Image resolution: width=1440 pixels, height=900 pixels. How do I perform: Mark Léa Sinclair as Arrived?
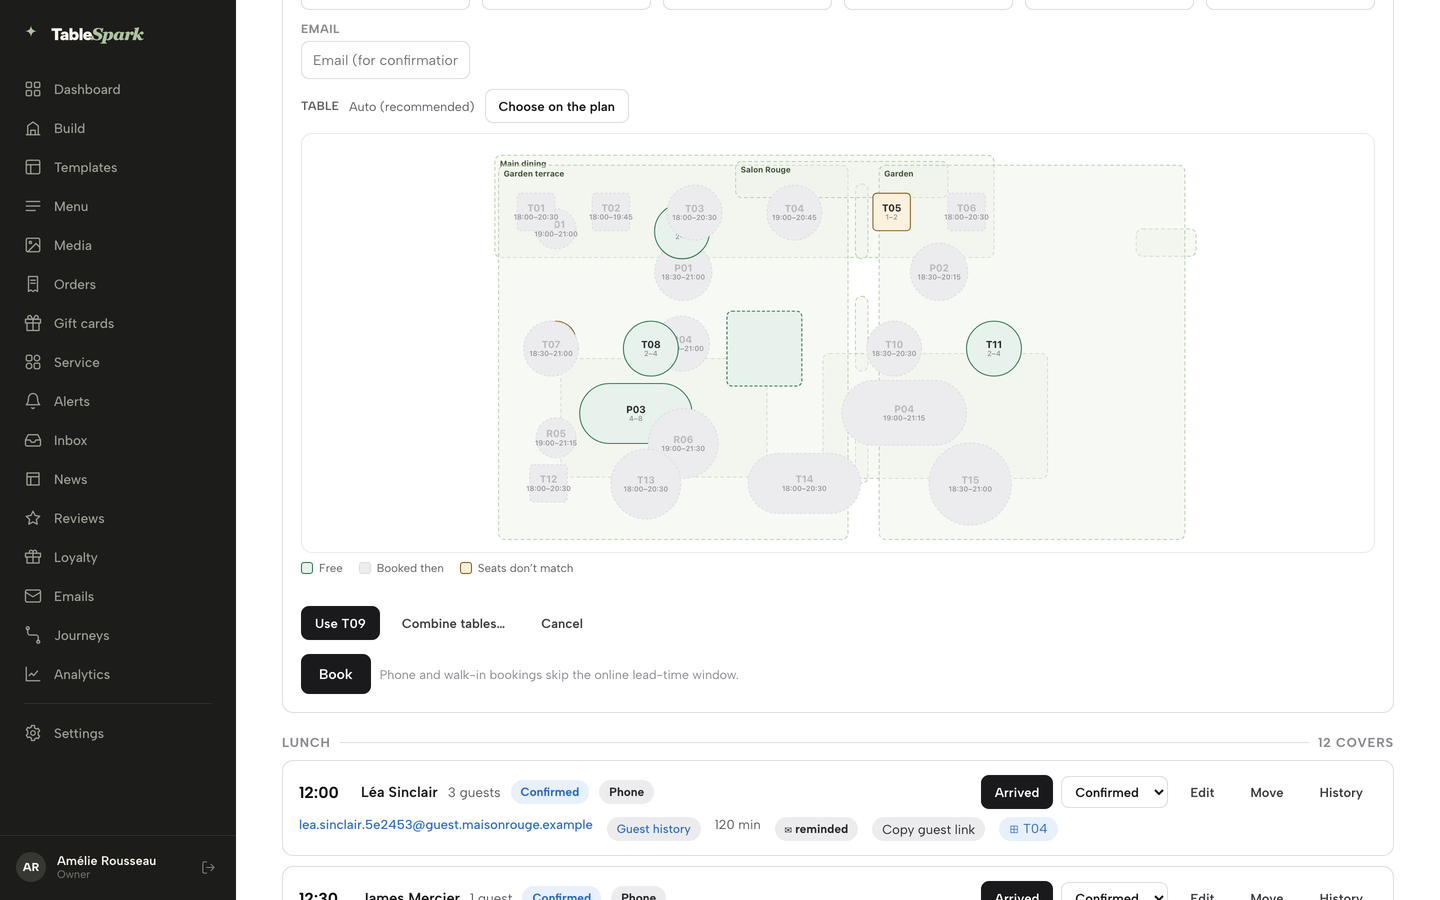click(1017, 792)
